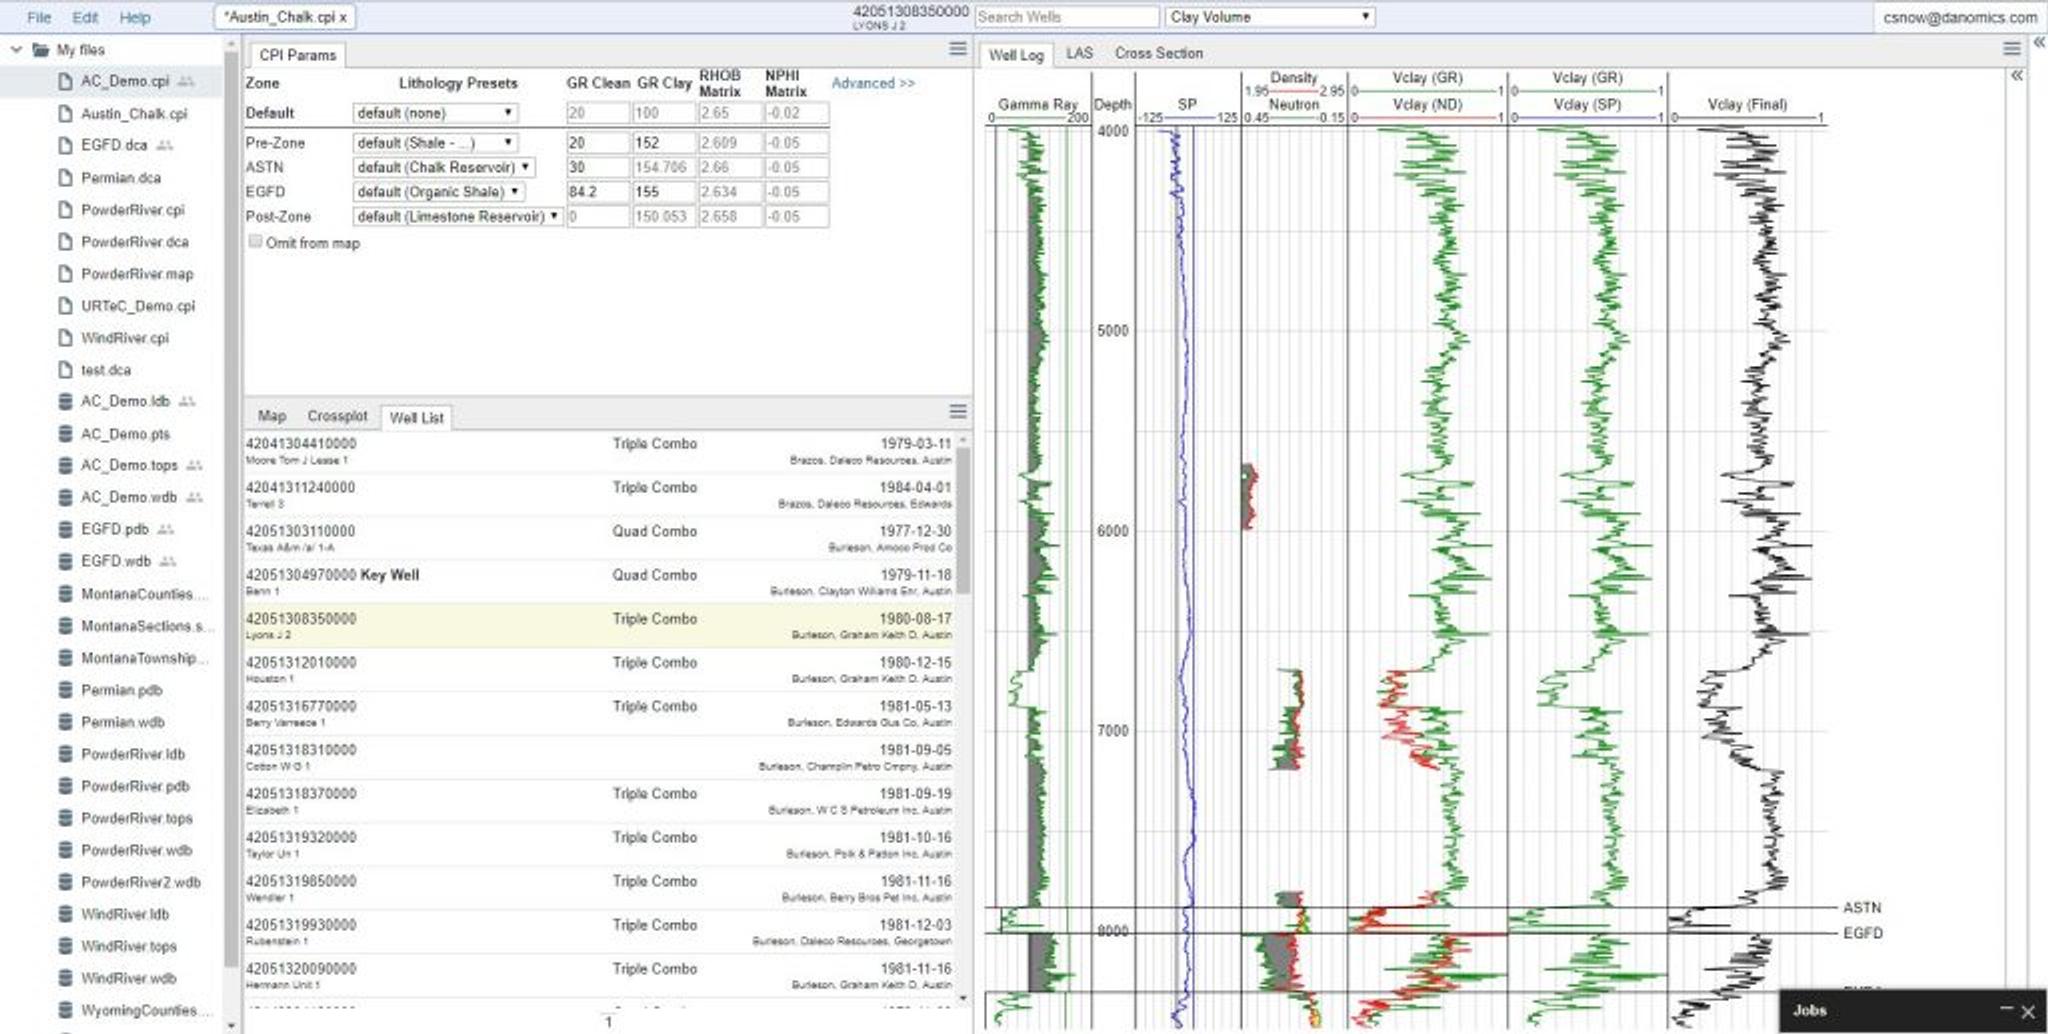The image size is (2048, 1034).
Task: Open the Well List panel hamburger menu
Action: (957, 412)
